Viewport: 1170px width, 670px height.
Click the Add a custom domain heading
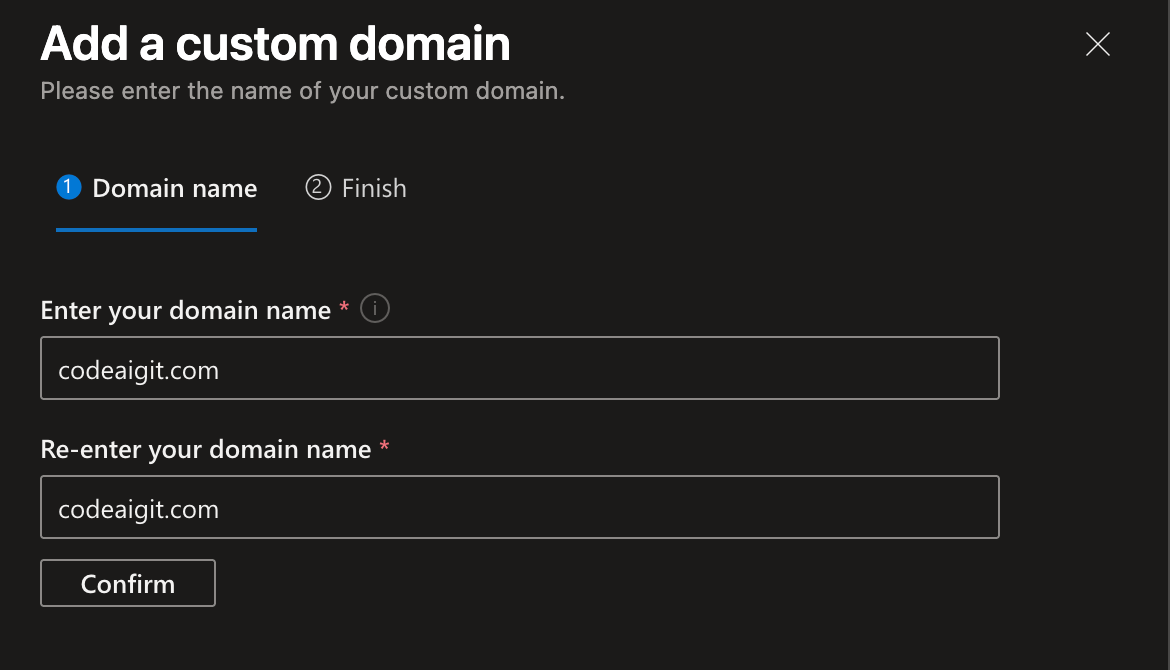pos(275,43)
